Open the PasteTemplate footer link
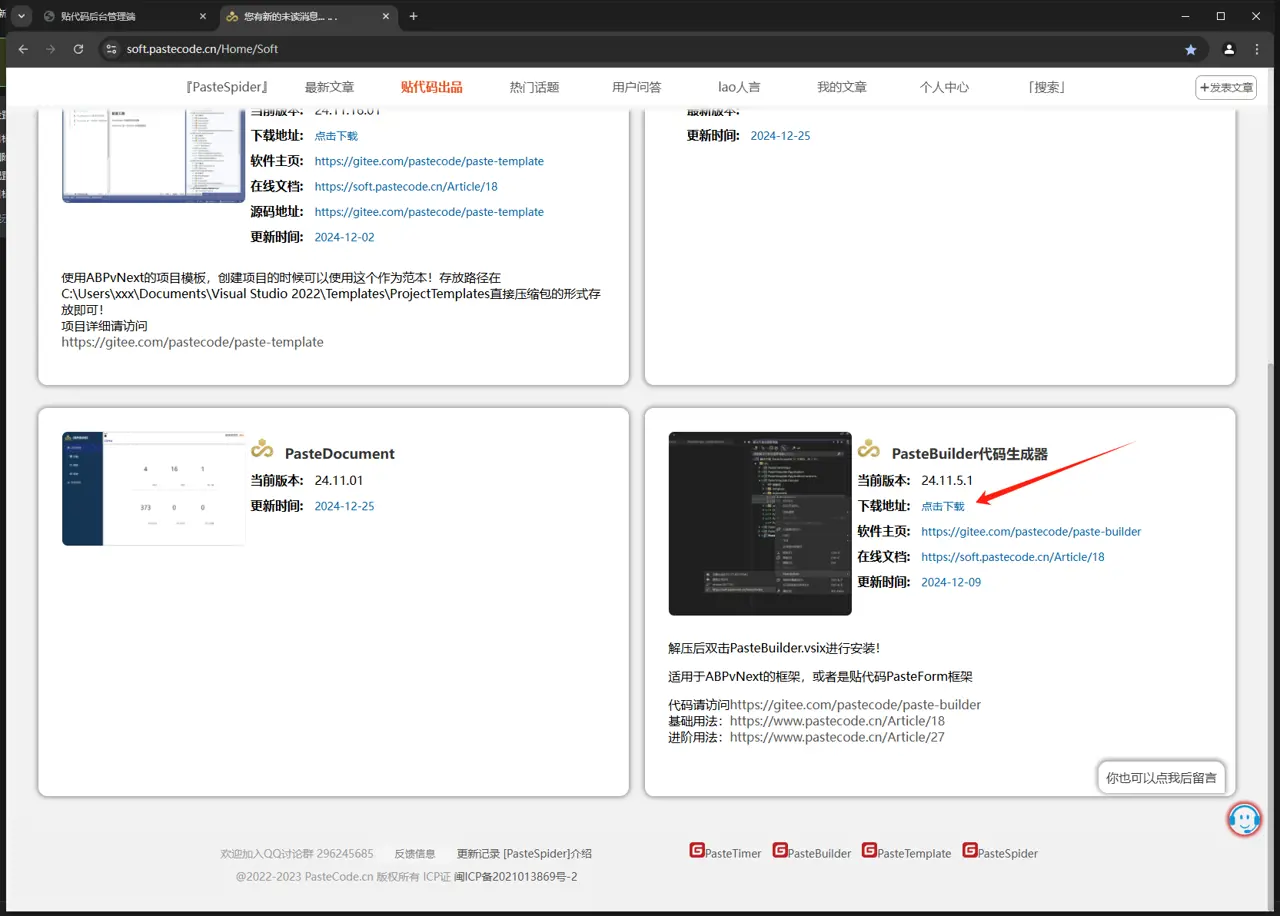This screenshot has height=916, width=1280. click(914, 854)
